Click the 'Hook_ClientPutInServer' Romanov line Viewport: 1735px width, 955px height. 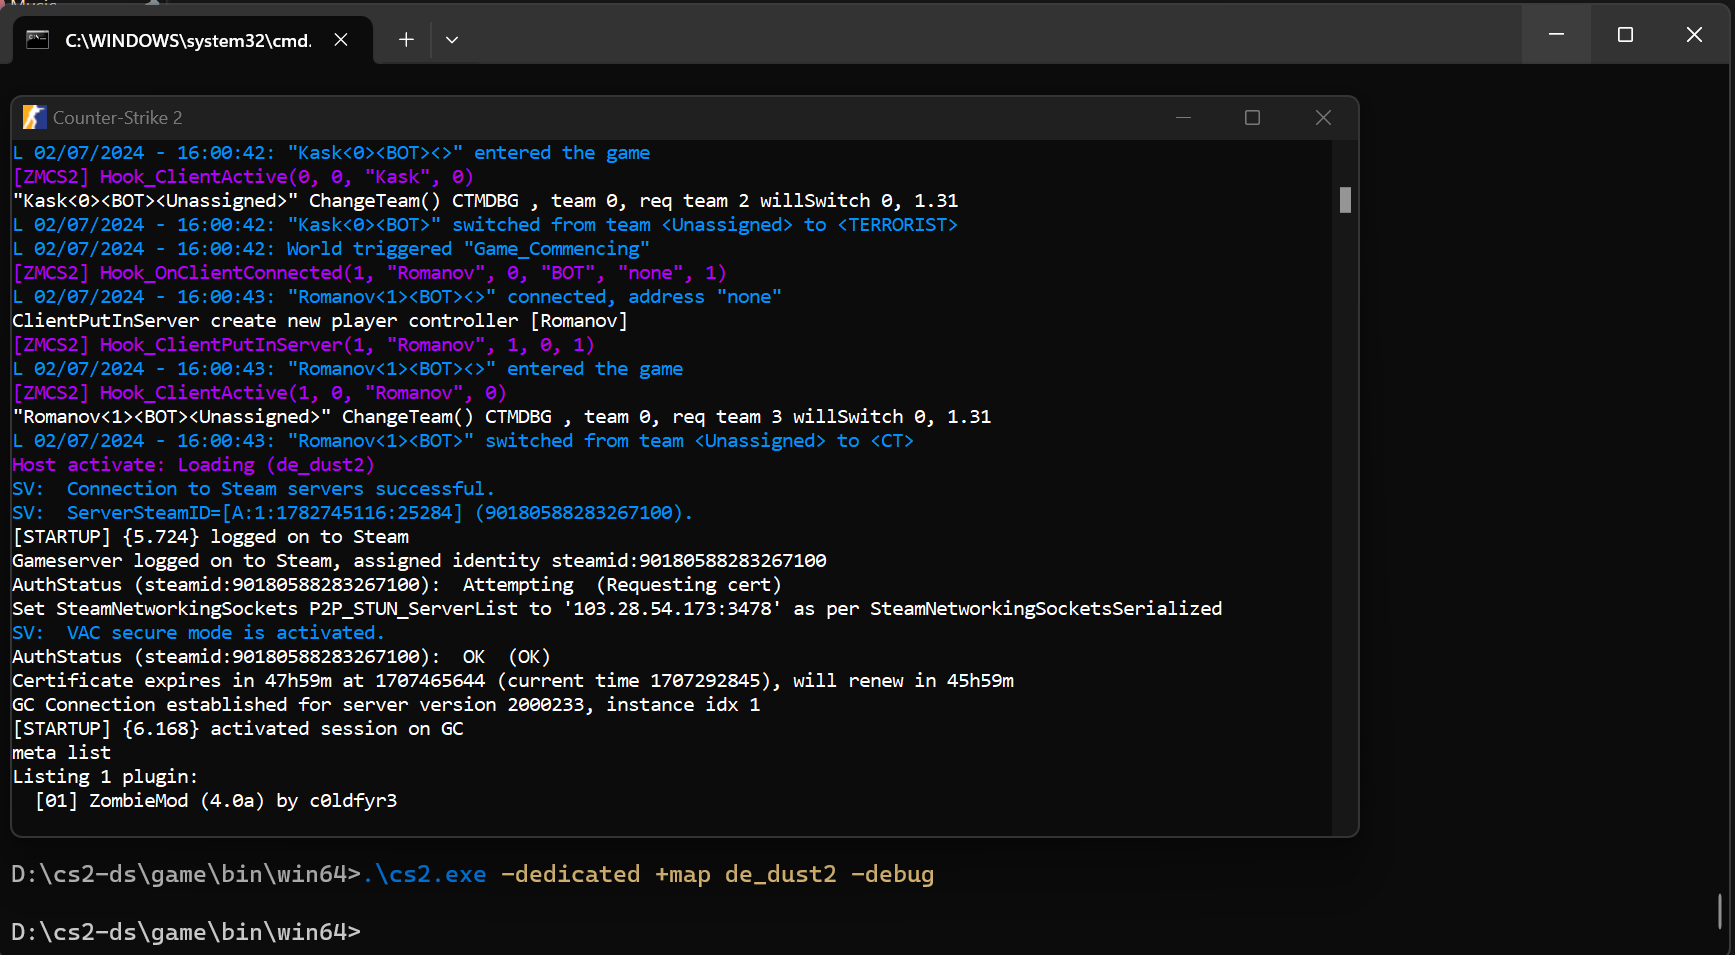[303, 345]
